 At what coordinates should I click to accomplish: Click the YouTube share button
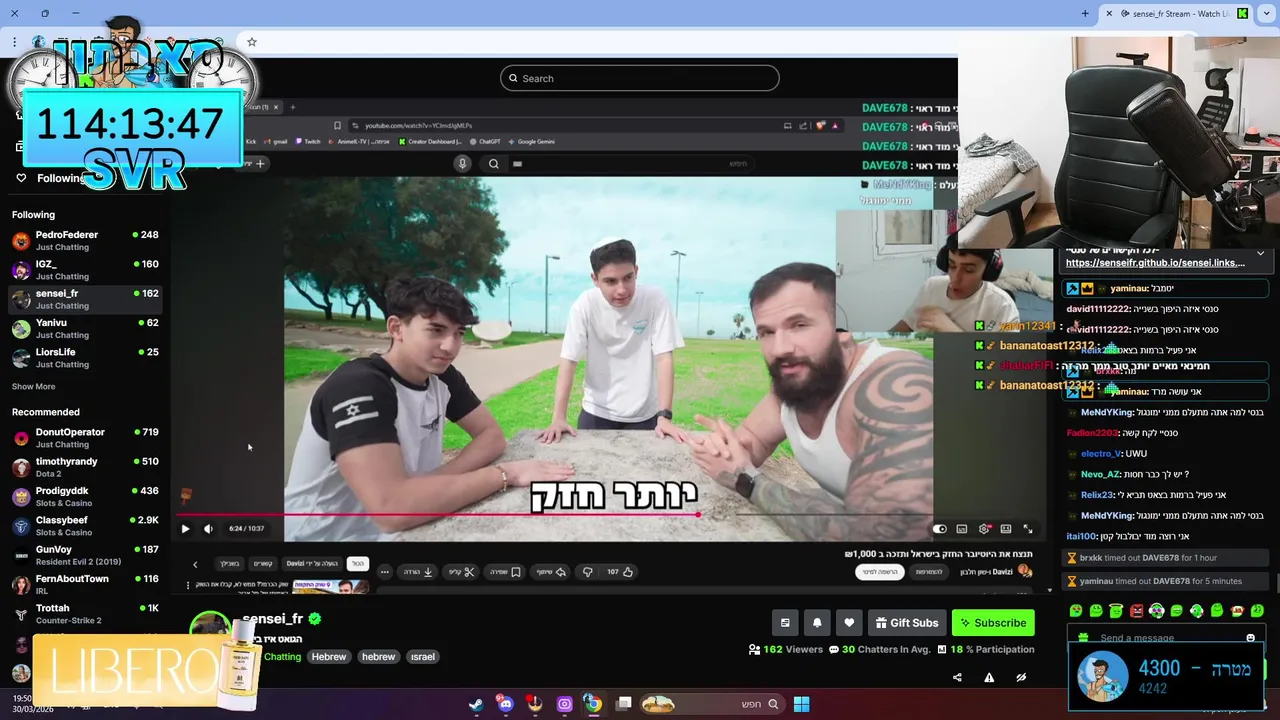pos(552,572)
